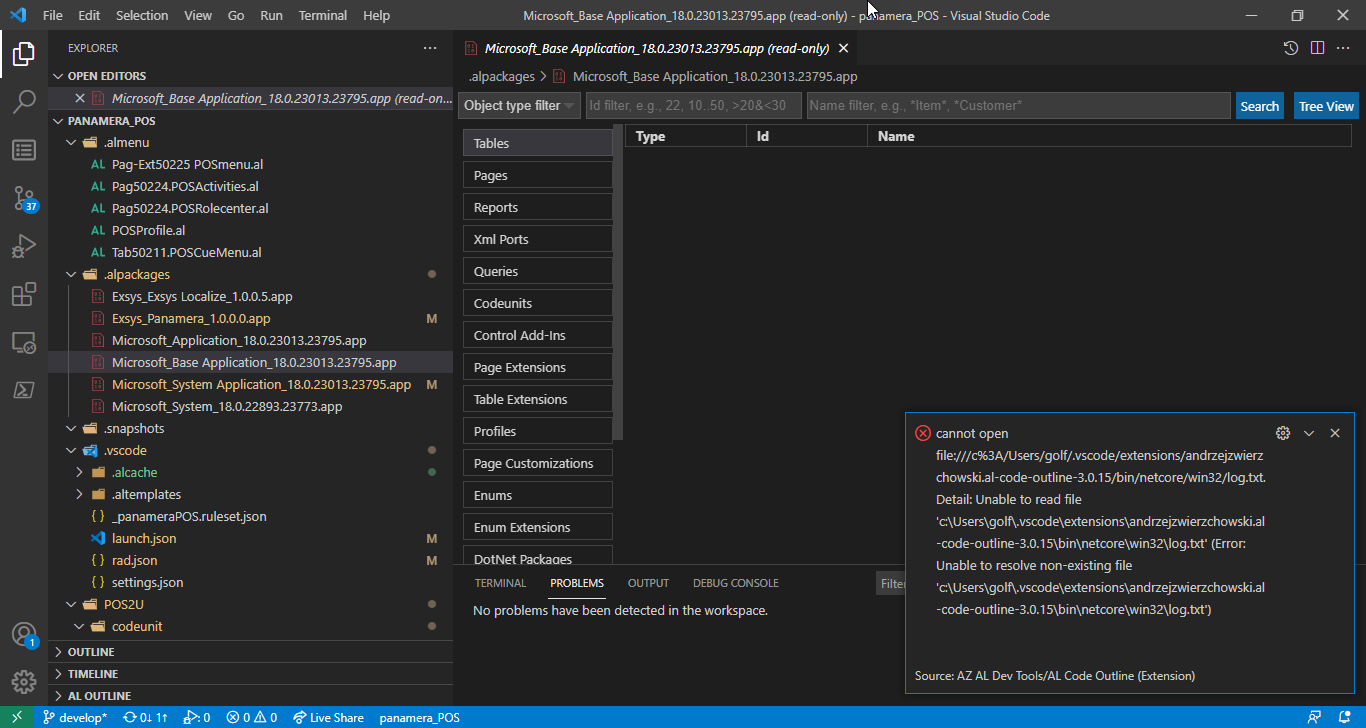The width and height of the screenshot is (1366, 728).
Task: Click the Tree View button
Action: tap(1326, 106)
